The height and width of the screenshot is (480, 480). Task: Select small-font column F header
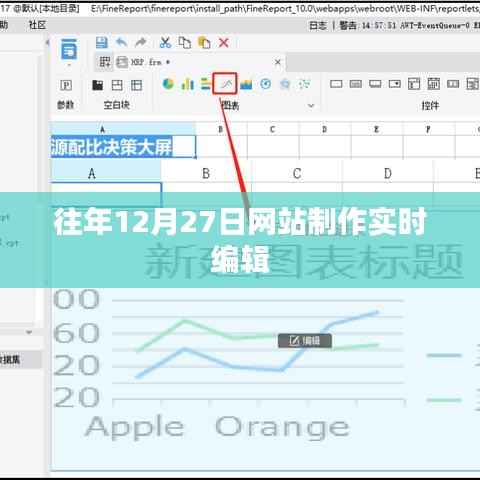(428, 129)
